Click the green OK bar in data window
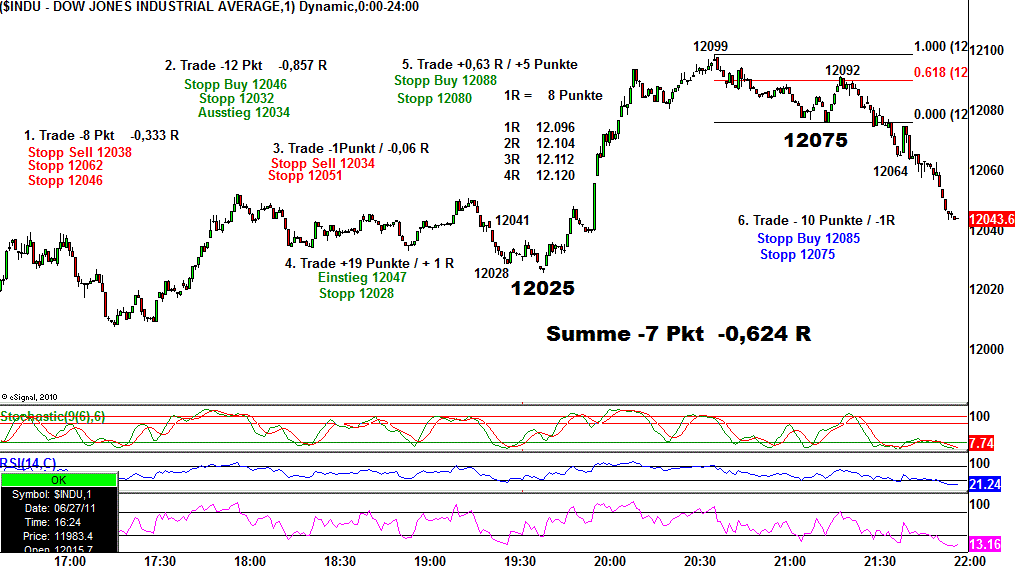1016x570 pixels. coord(58,480)
